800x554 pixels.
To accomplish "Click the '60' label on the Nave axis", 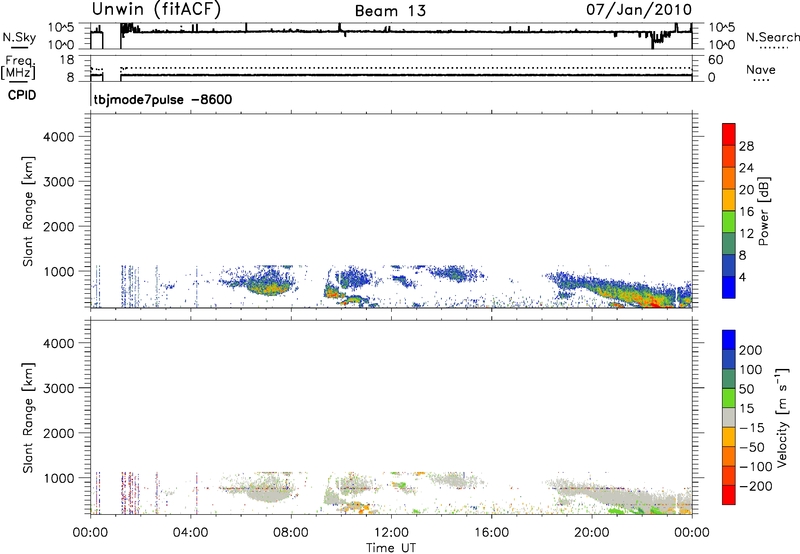I will pyautogui.click(x=715, y=60).
